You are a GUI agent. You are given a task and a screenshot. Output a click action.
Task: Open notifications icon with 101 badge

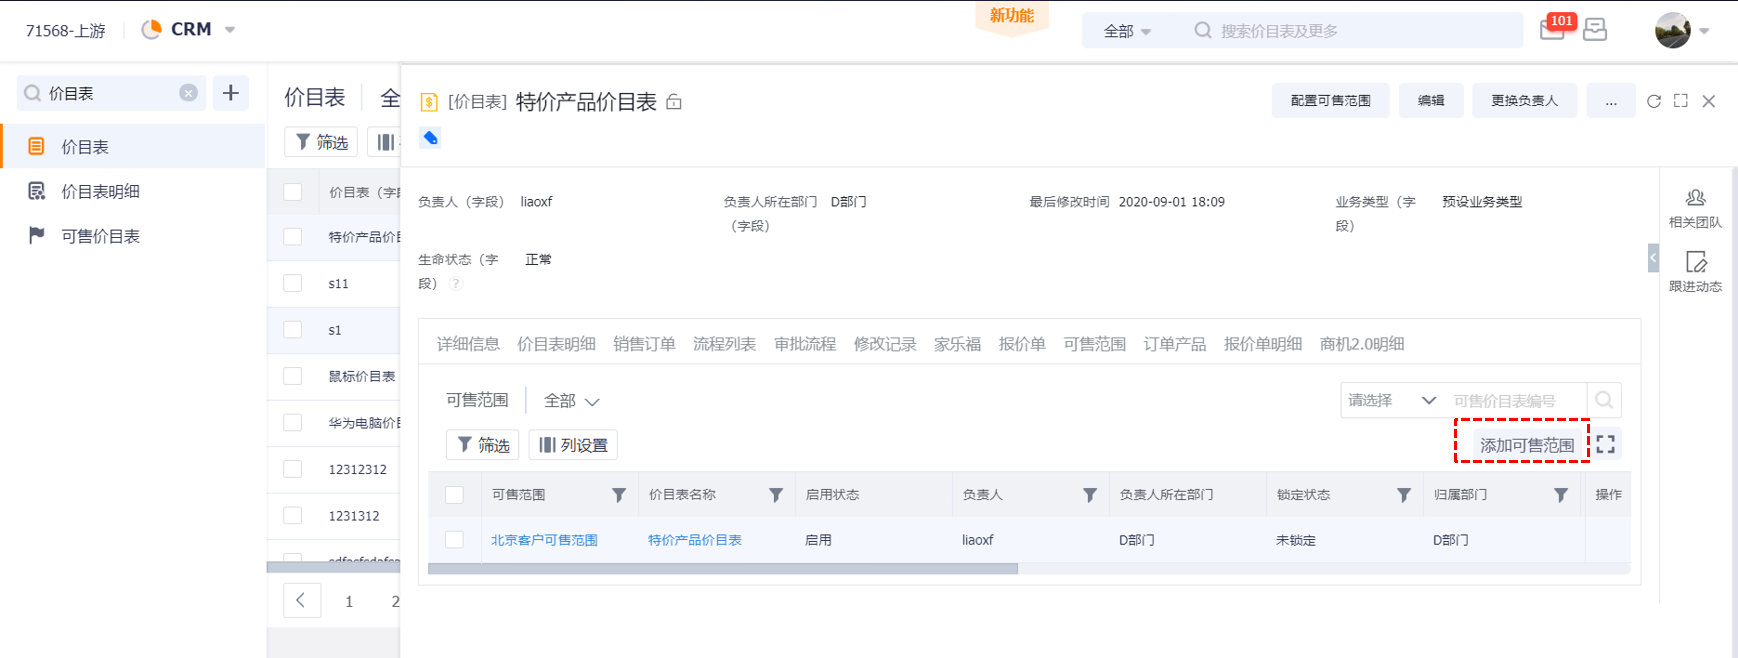(1553, 30)
